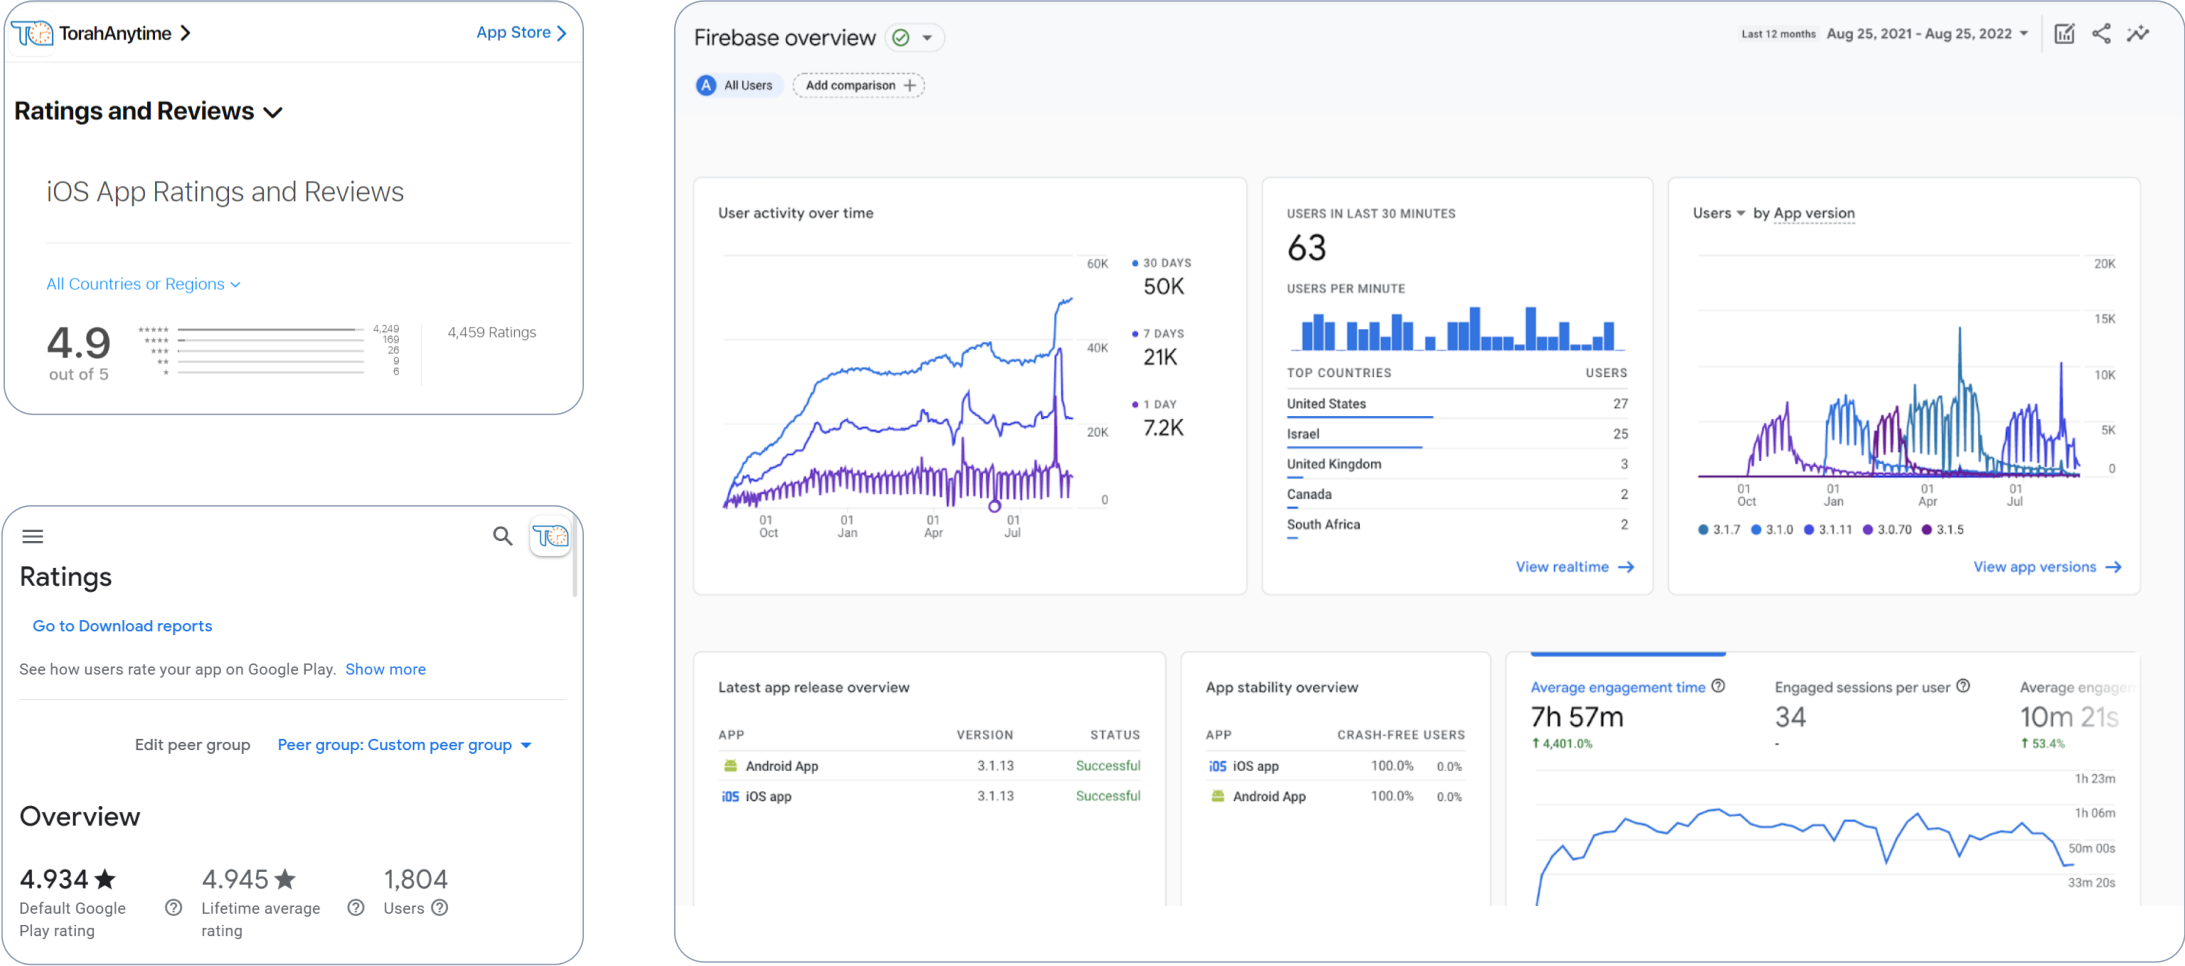Click South Africa country row
The image size is (2185, 966).
pos(1457,525)
